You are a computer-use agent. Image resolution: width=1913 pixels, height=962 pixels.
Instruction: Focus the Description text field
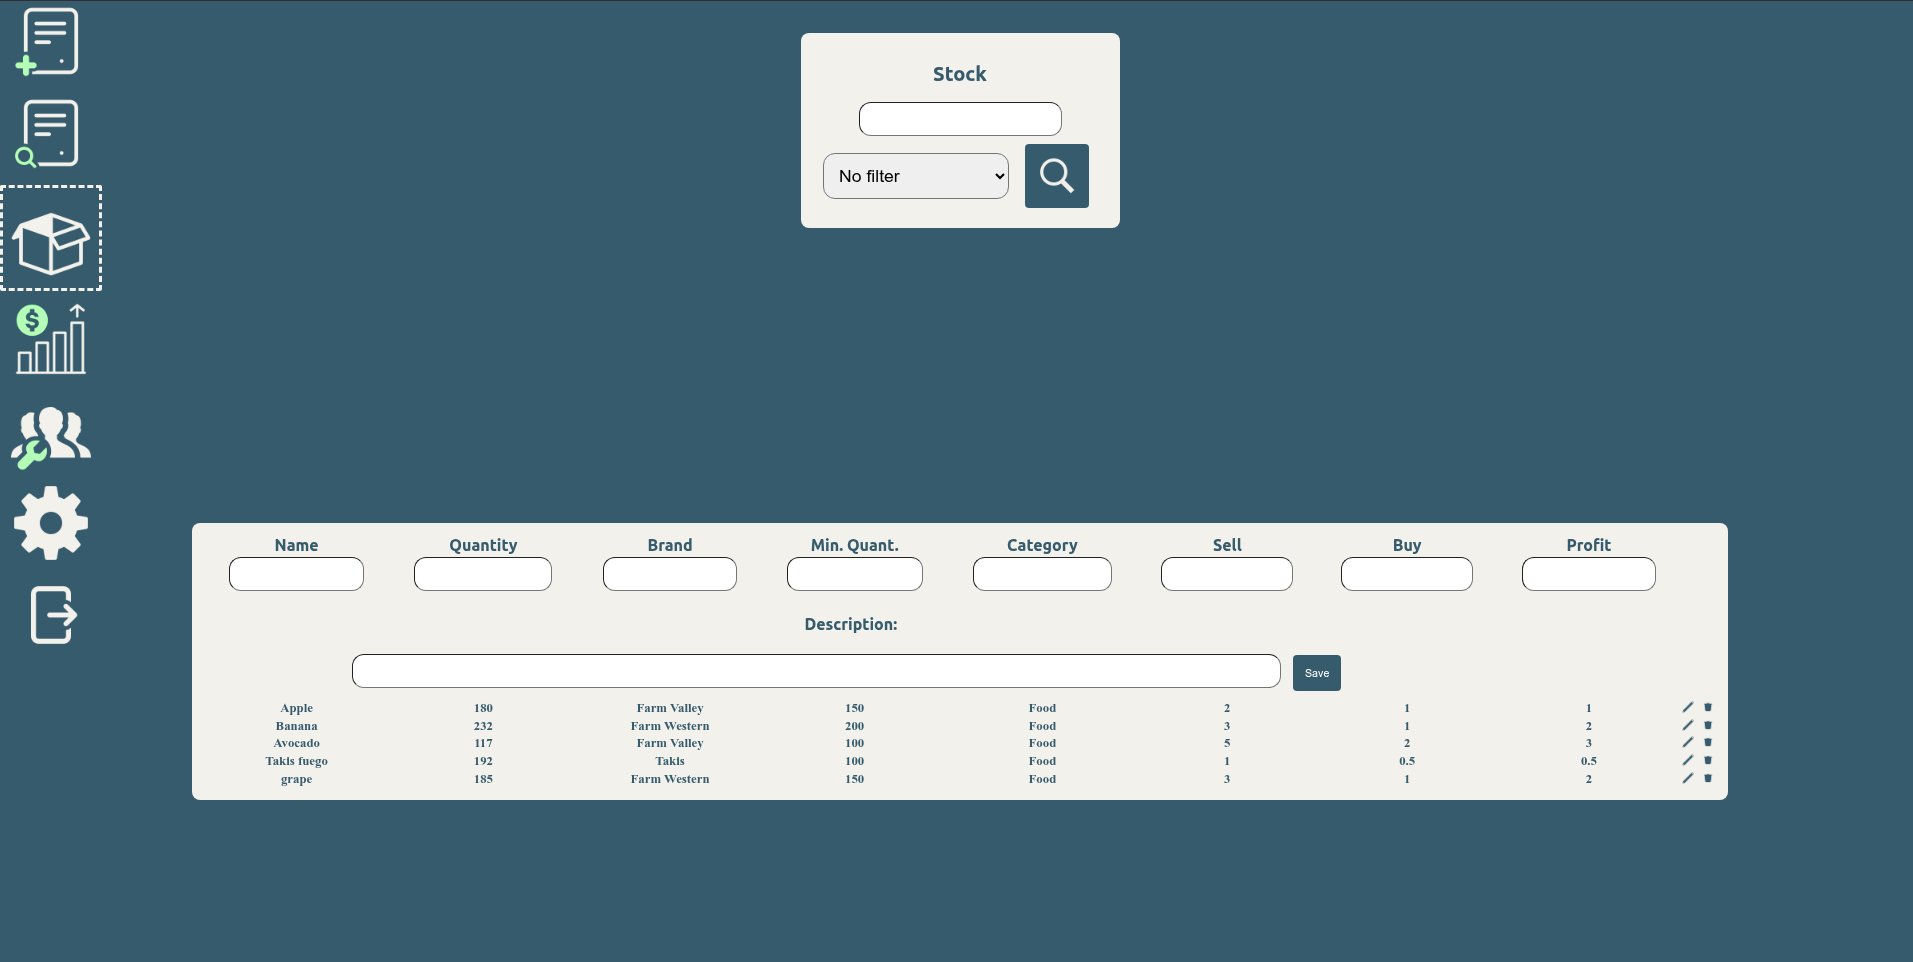(815, 670)
